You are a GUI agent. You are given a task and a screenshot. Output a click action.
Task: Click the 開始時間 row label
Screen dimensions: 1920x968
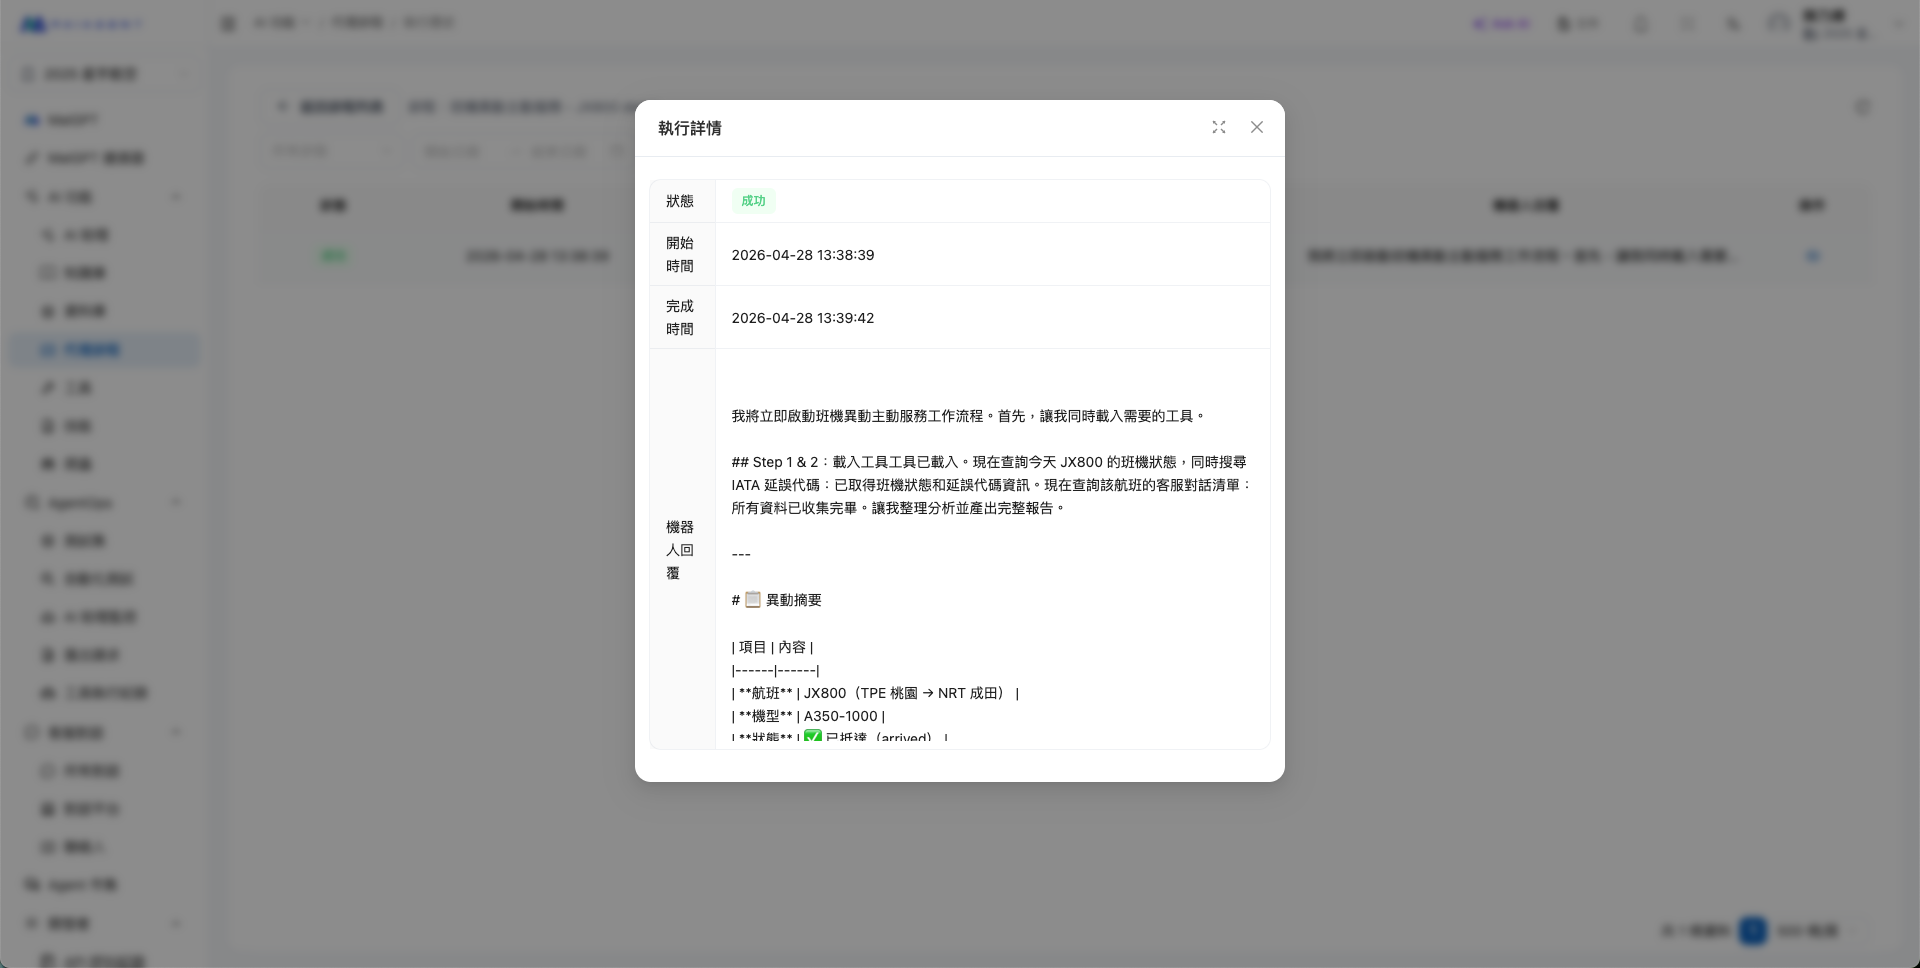coord(680,254)
